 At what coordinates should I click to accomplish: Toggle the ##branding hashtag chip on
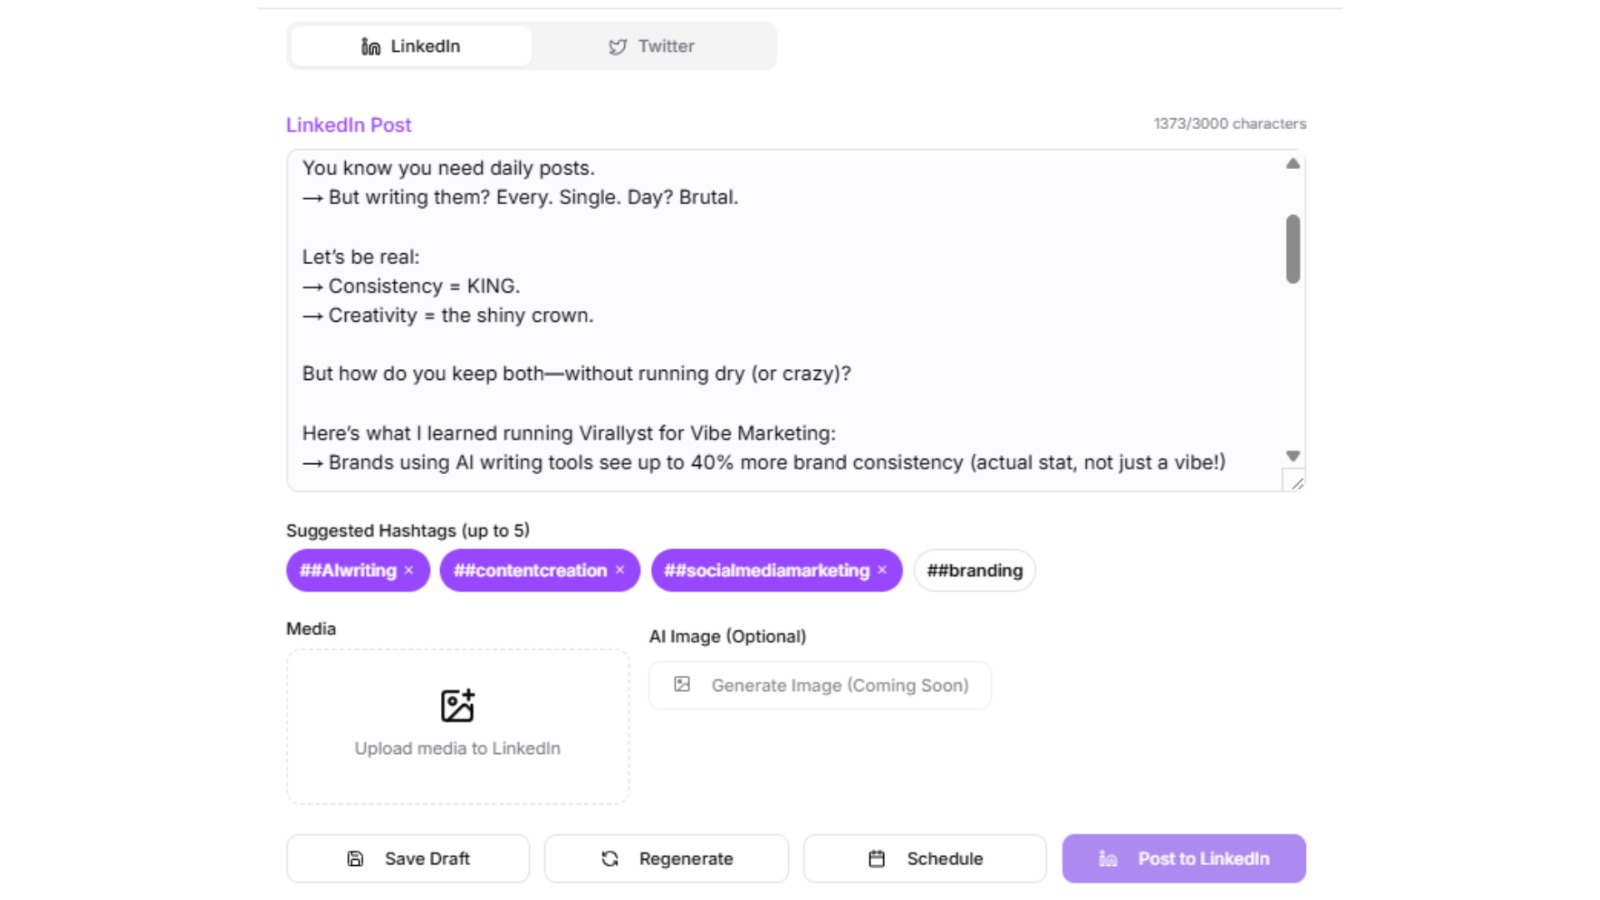click(975, 570)
